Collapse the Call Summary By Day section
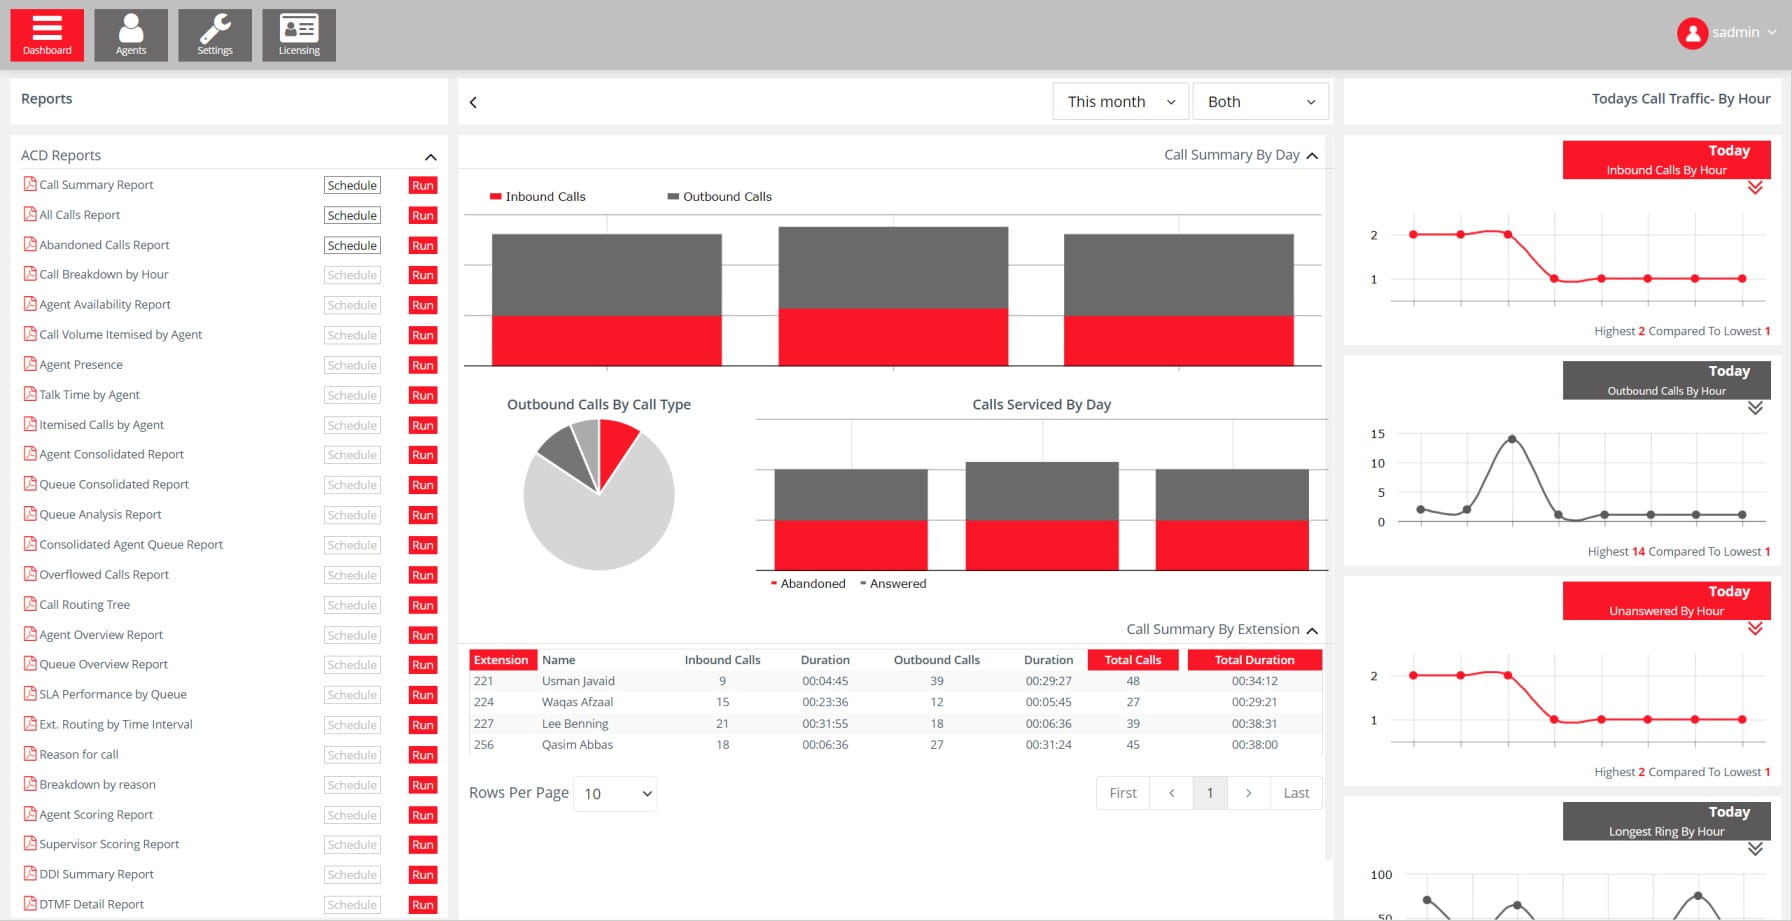This screenshot has height=921, width=1792. tap(1313, 155)
